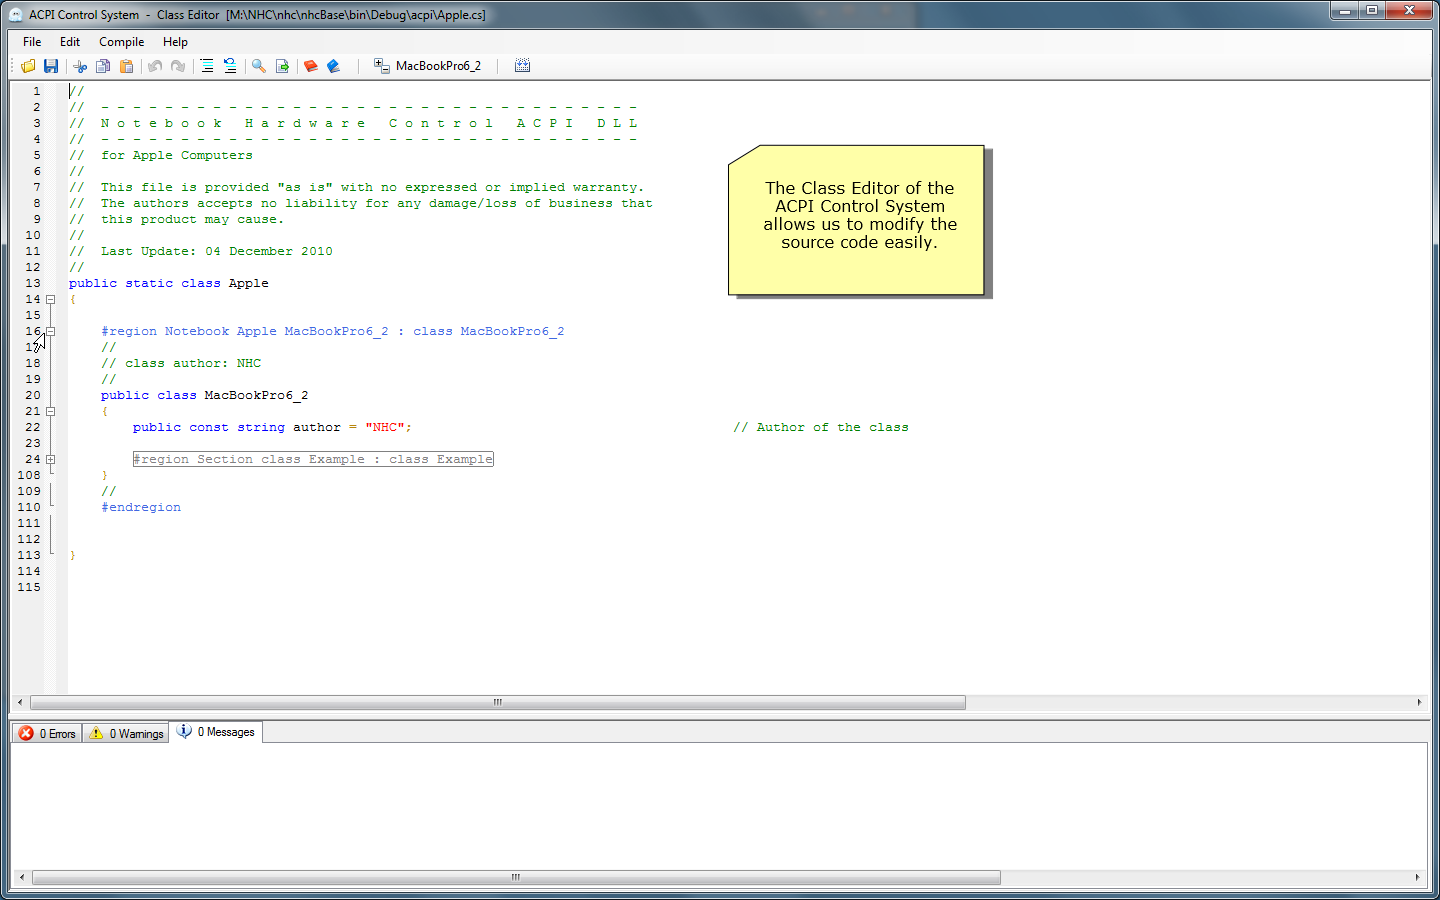Click the code editor horizontal scrollbar
This screenshot has height=900, width=1440.
click(498, 703)
